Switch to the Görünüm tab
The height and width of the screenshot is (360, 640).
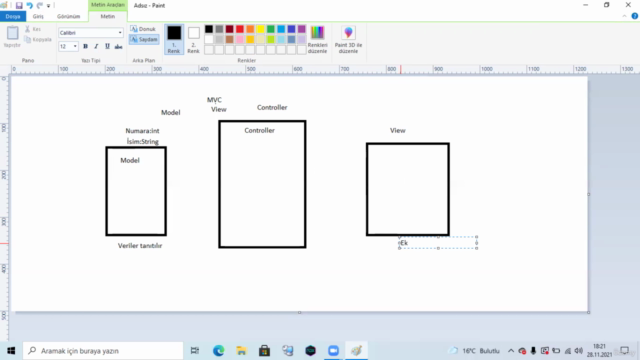coord(69,16)
